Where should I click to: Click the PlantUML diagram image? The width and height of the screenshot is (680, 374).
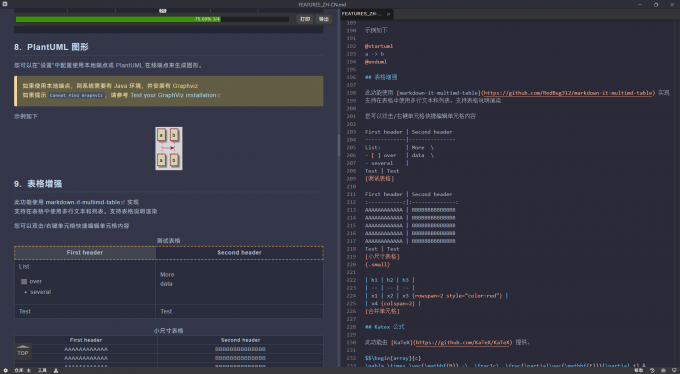pyautogui.click(x=169, y=148)
